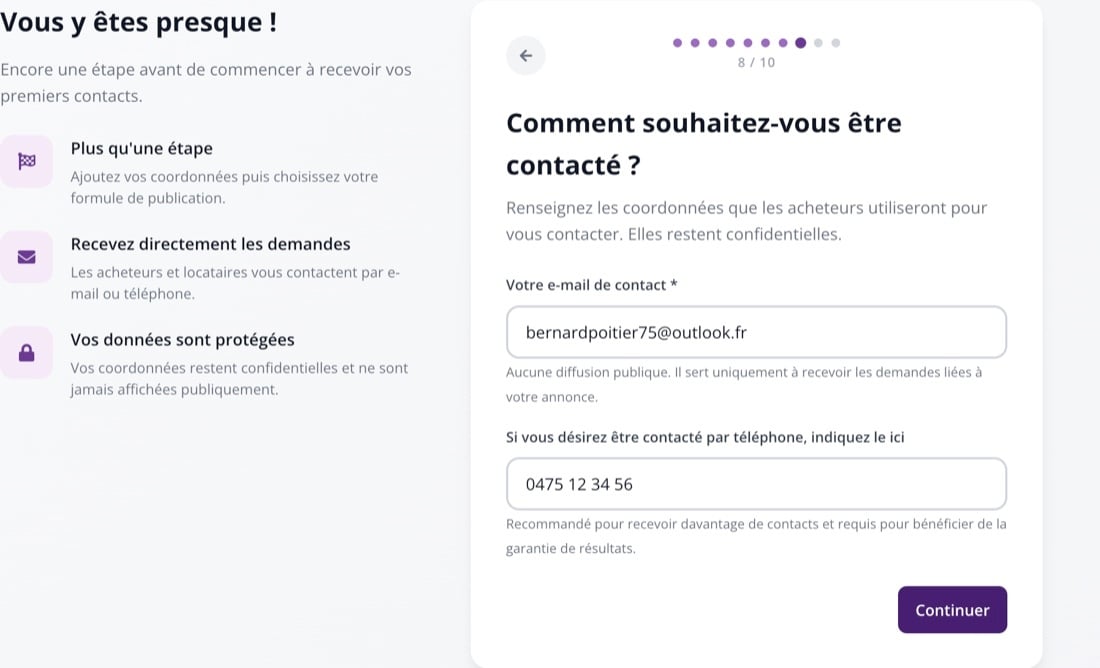Click the envelope mail icon
1100x668 pixels.
point(27,257)
